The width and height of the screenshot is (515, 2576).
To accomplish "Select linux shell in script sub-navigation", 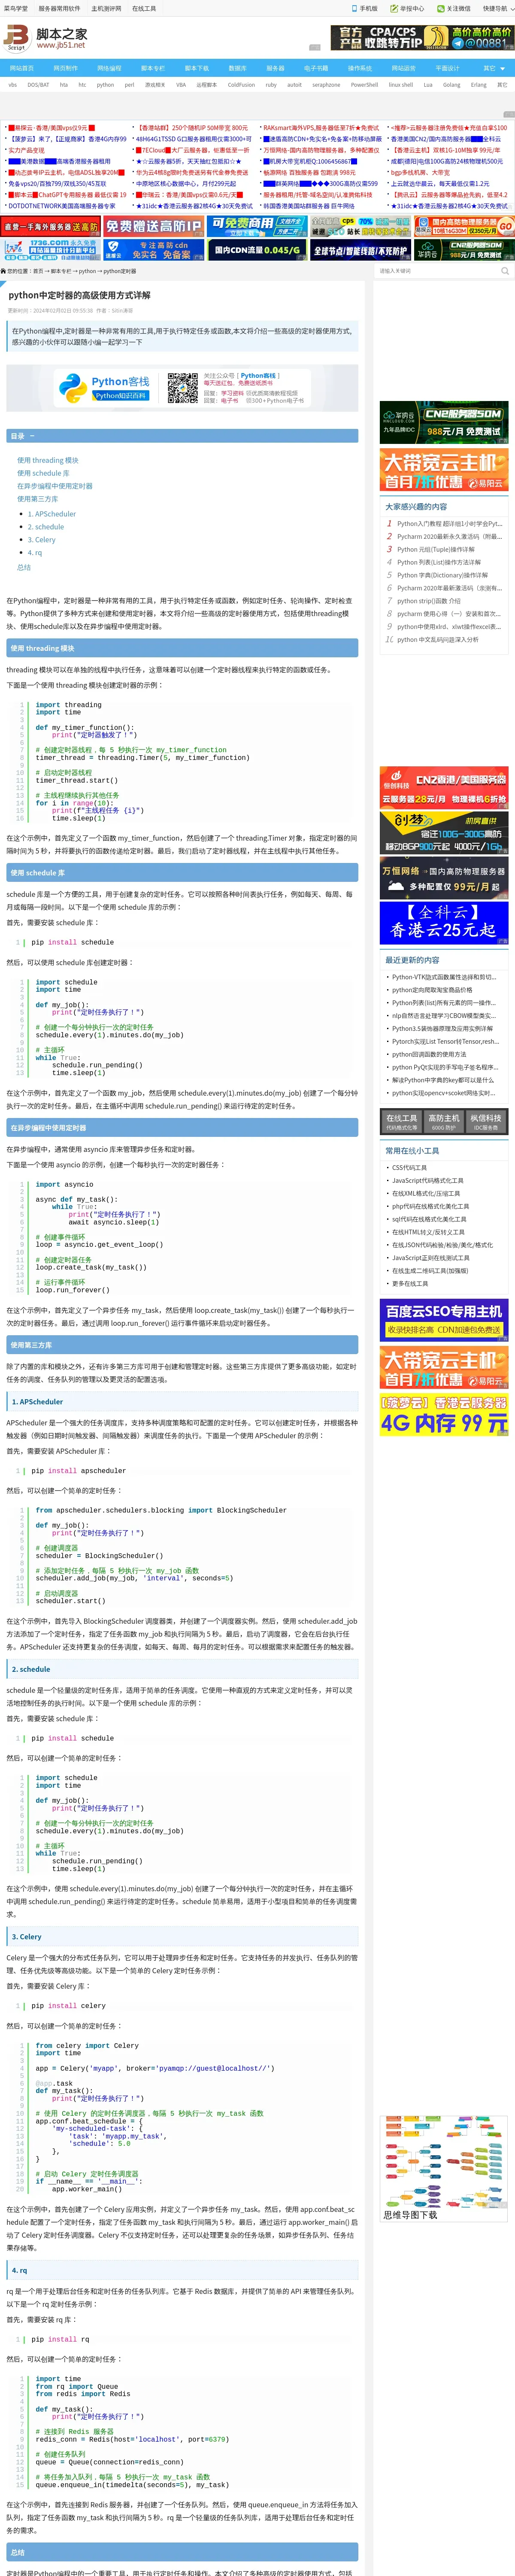I will point(401,85).
